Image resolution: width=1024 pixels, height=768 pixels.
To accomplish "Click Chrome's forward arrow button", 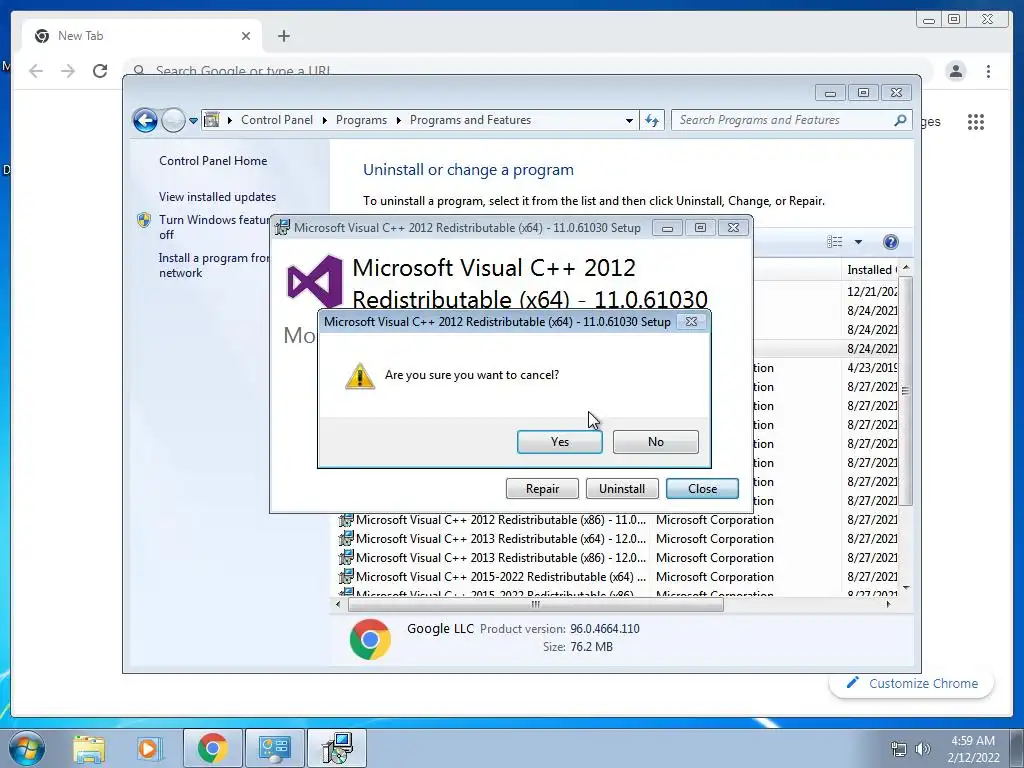I will click(68, 71).
